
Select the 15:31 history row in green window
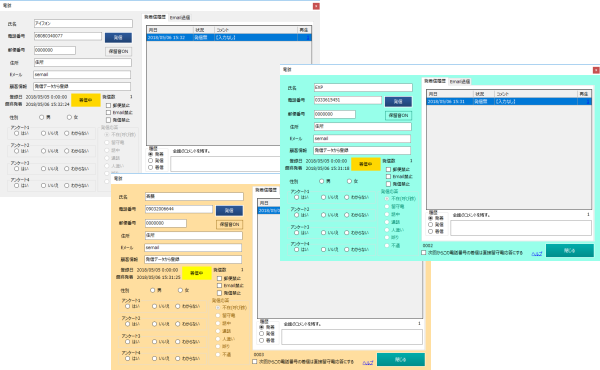[x=509, y=101]
